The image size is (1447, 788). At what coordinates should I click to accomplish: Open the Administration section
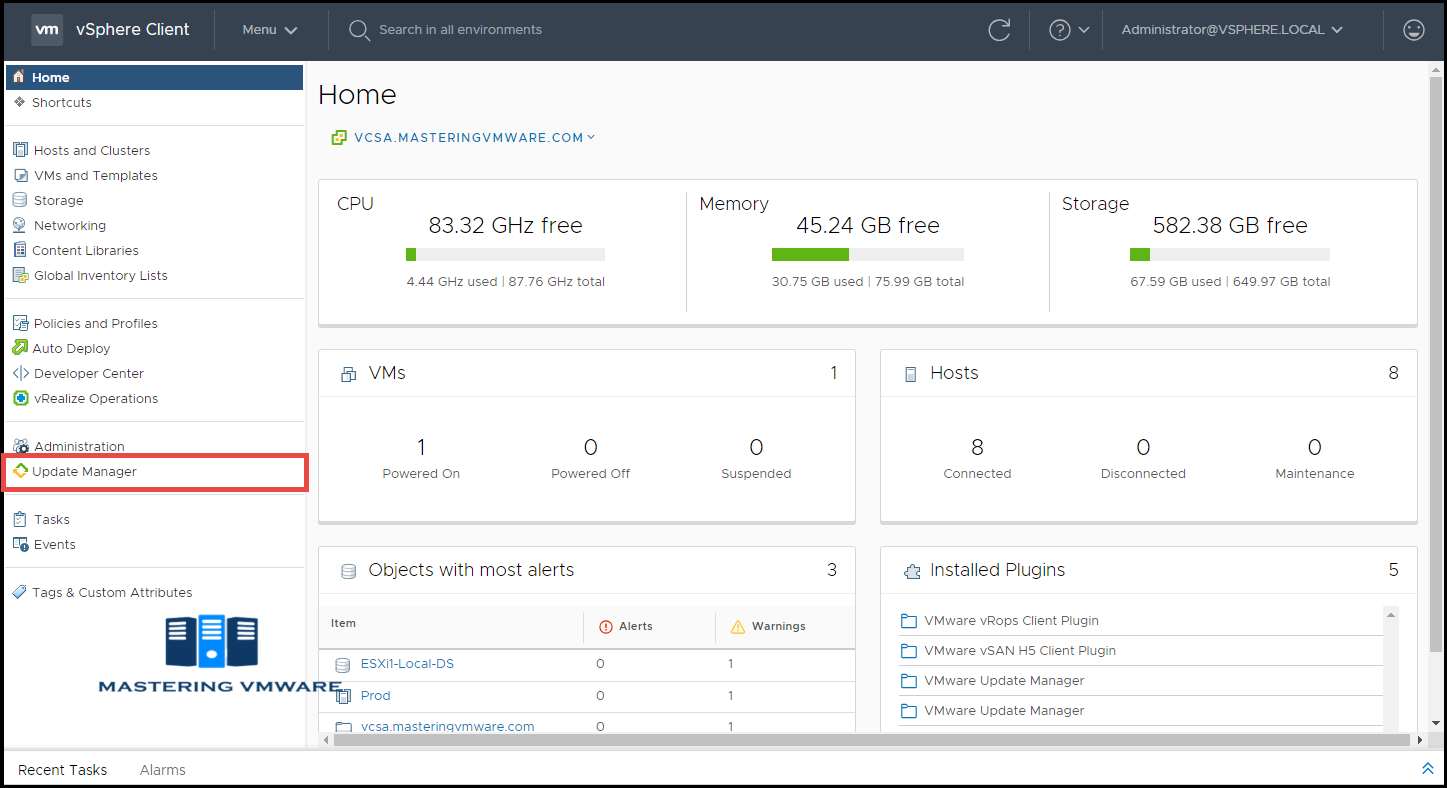(79, 446)
